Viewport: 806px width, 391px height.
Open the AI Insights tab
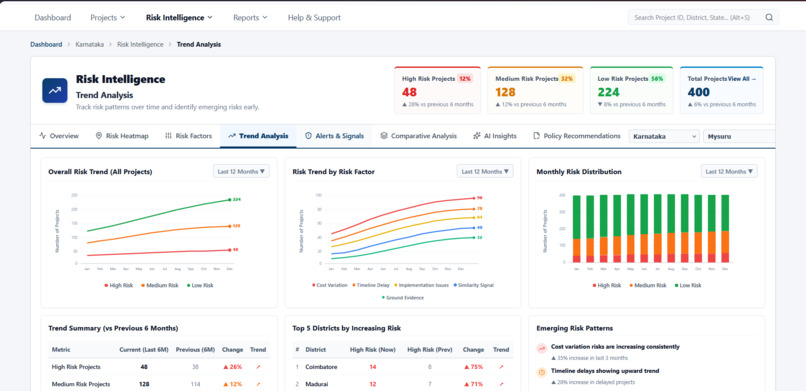pos(495,136)
